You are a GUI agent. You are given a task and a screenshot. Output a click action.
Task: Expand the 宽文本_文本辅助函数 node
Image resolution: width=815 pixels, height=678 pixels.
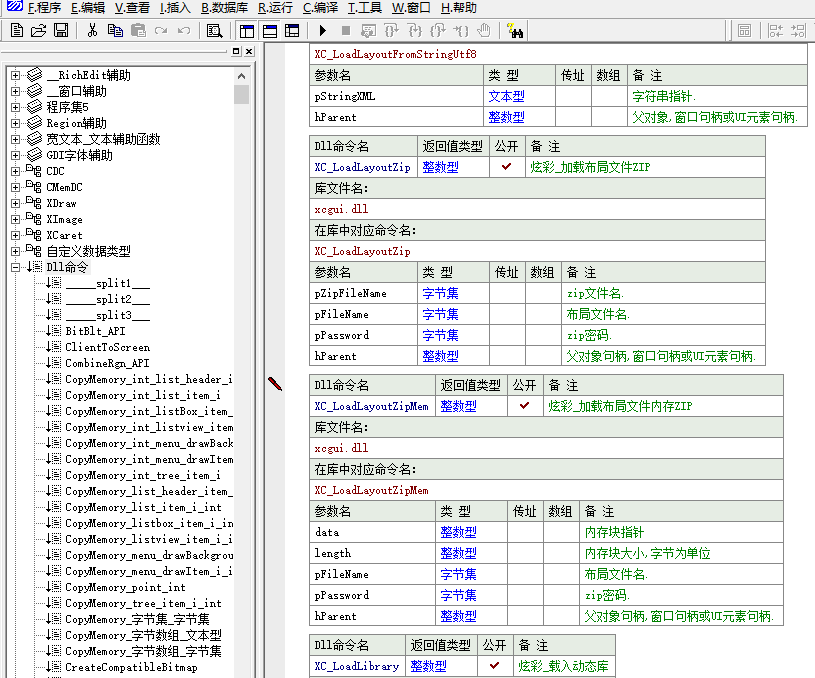coord(16,139)
